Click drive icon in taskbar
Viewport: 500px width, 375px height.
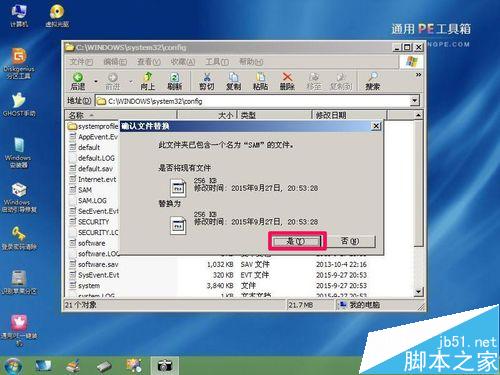click(104, 366)
